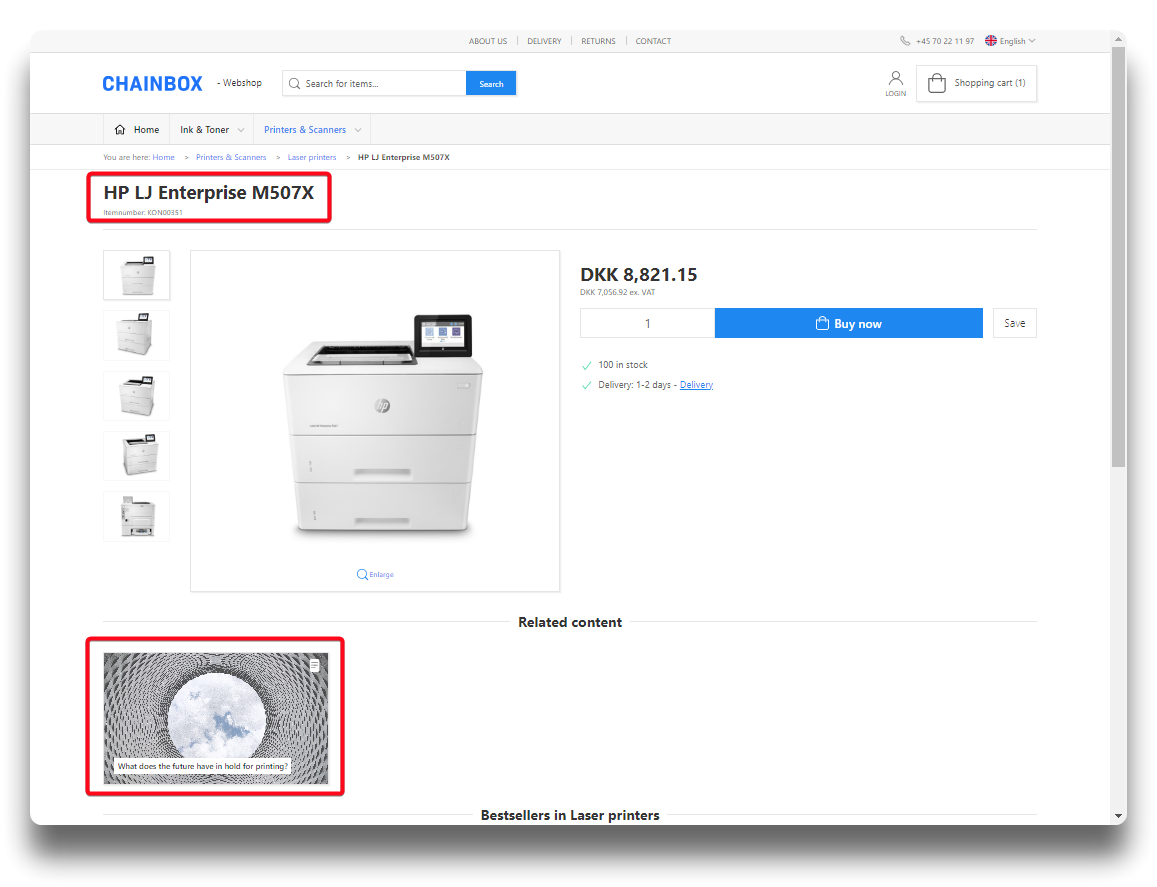Click the magnifier icon in search box
The height and width of the screenshot is (887, 1157).
tap(294, 83)
